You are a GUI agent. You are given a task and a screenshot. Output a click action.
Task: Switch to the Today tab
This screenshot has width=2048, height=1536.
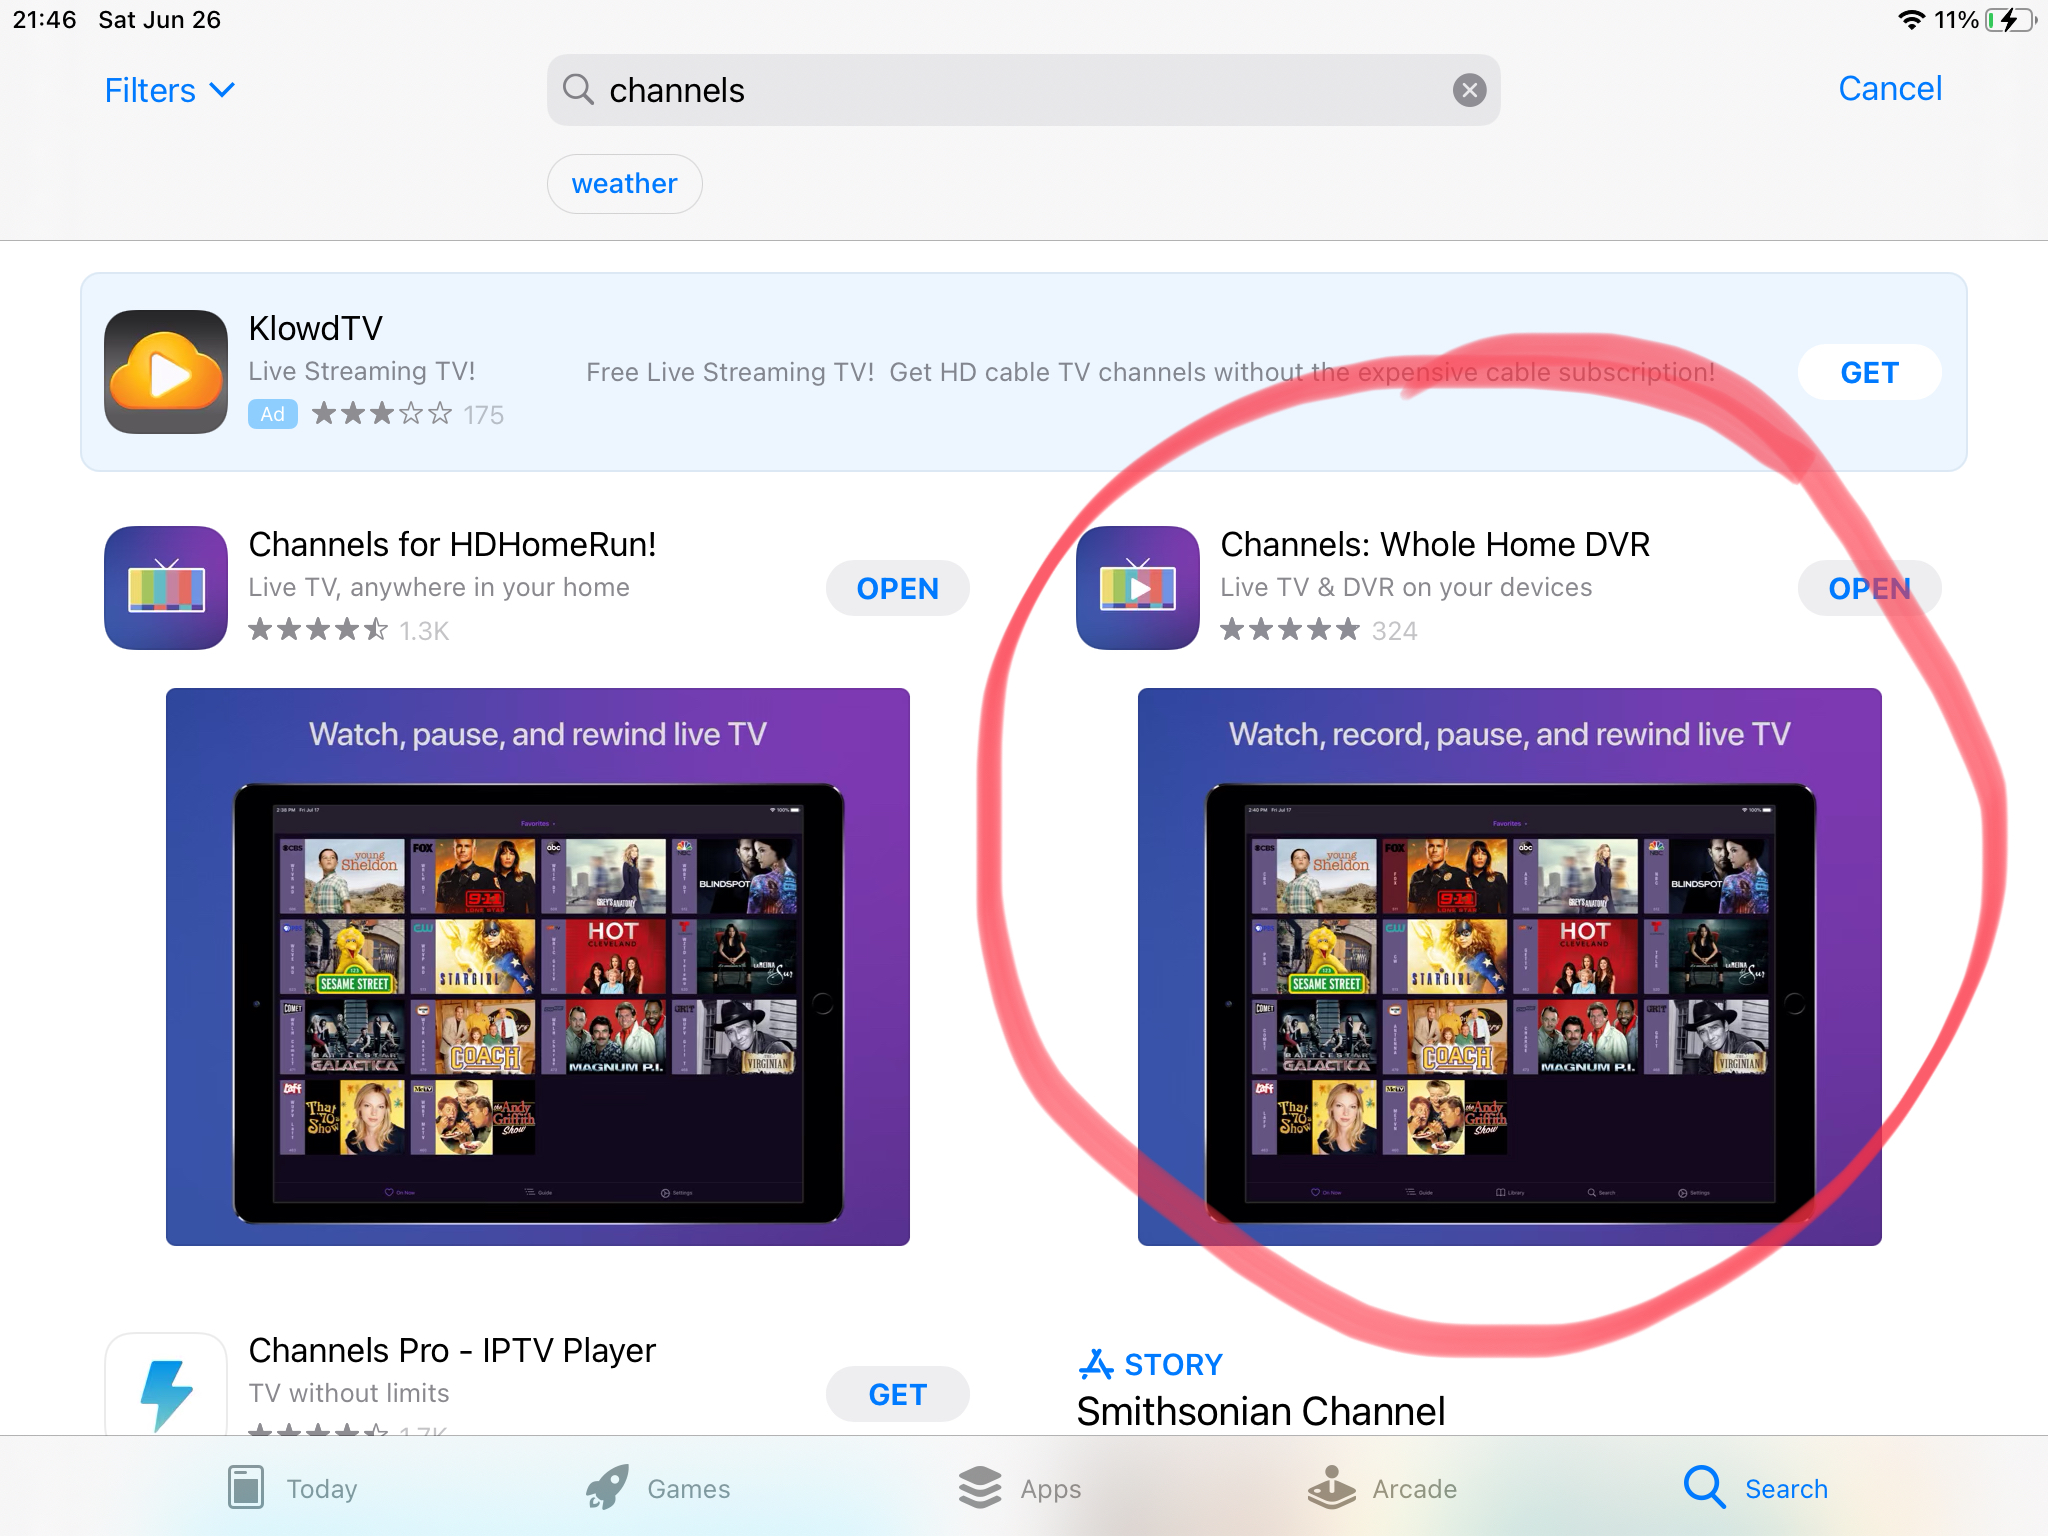click(x=292, y=1488)
